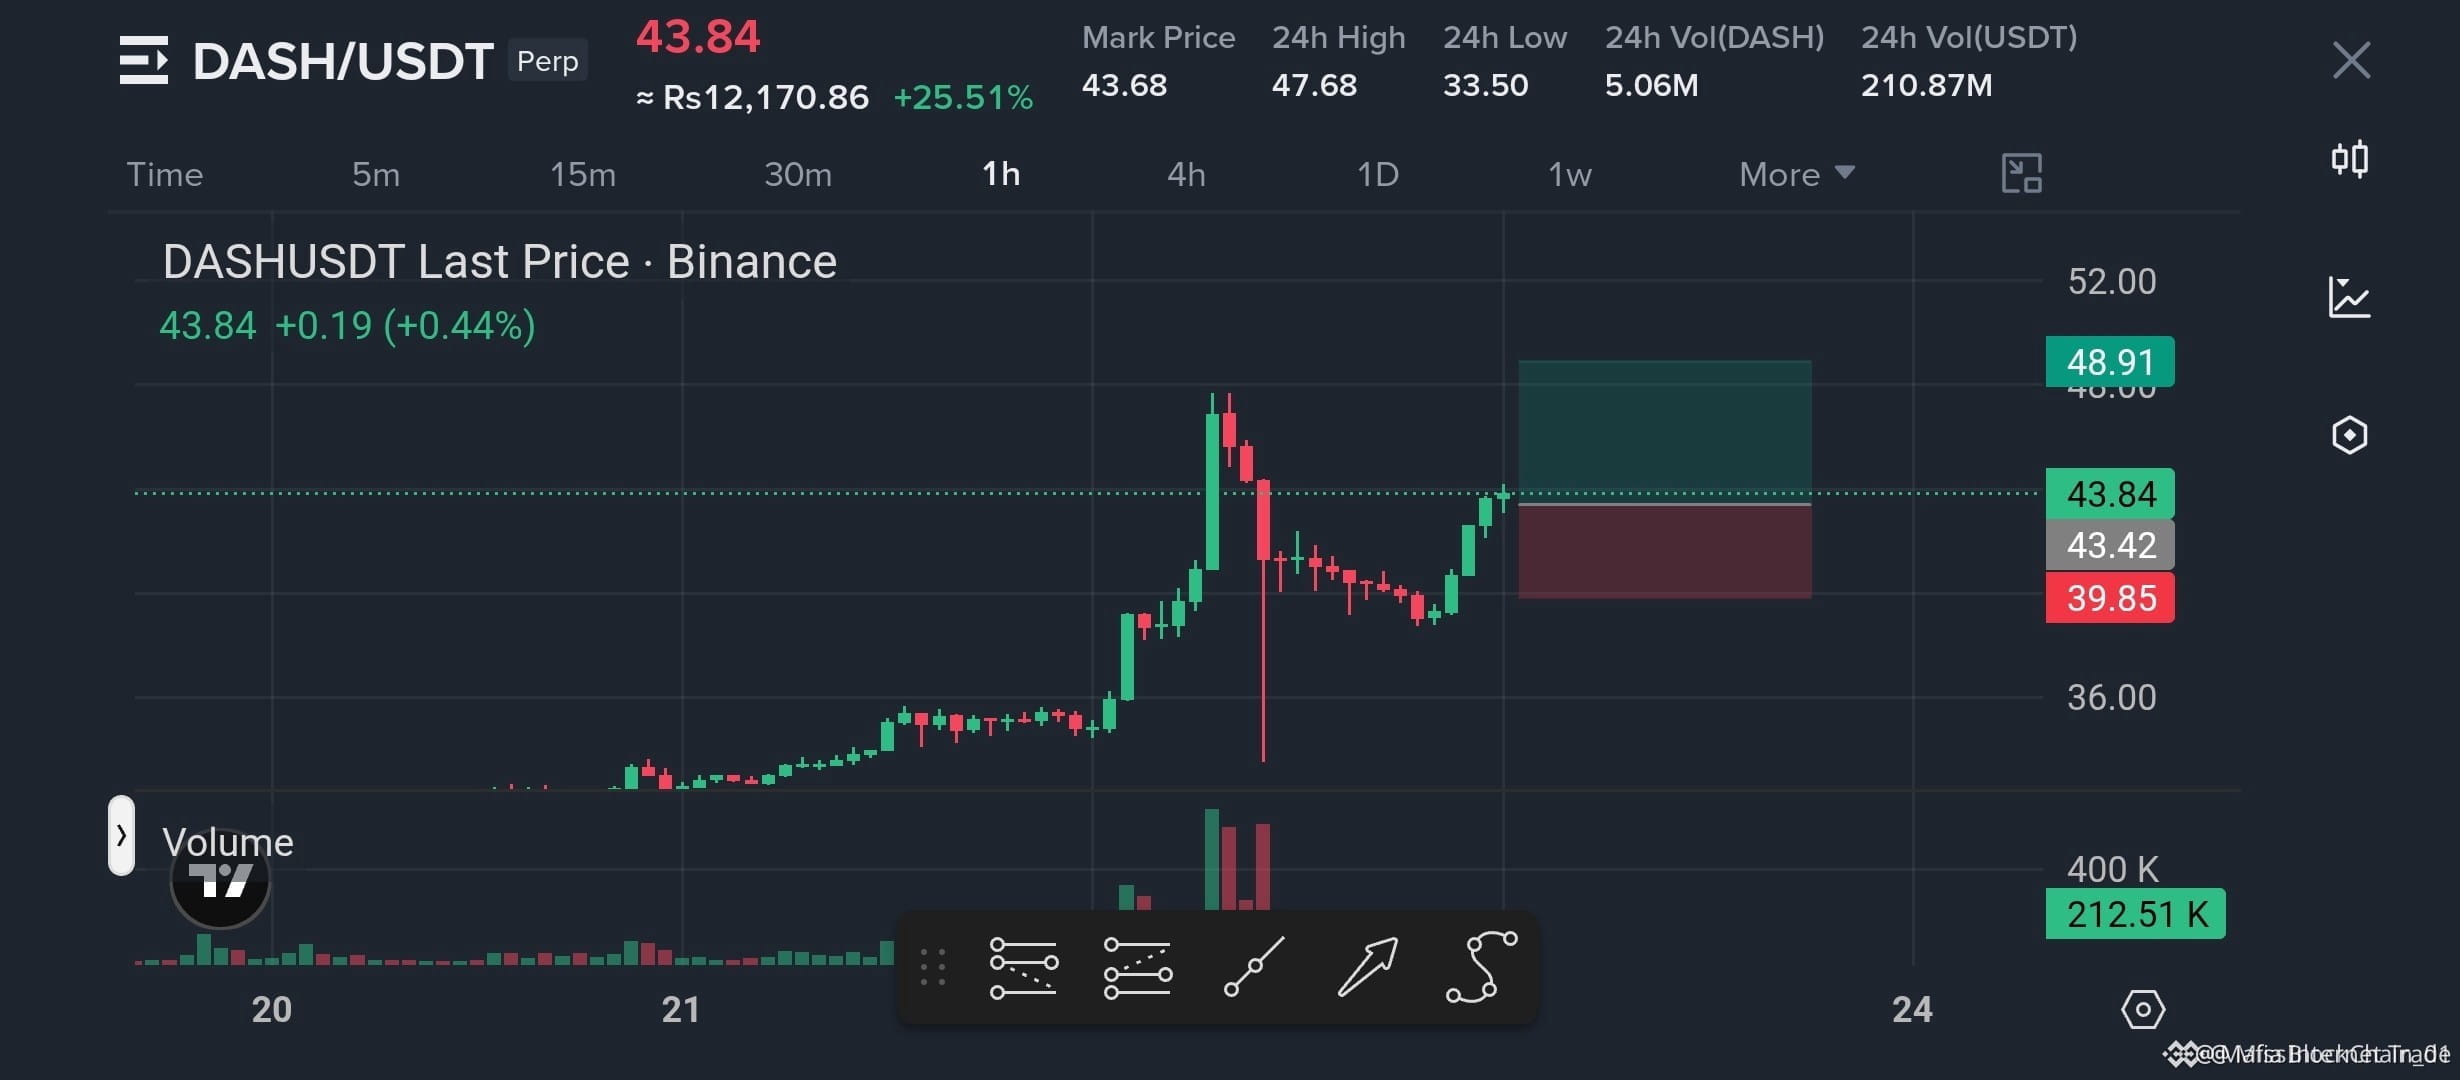
Task: Click the date label 20 on time axis
Action: 271,1010
